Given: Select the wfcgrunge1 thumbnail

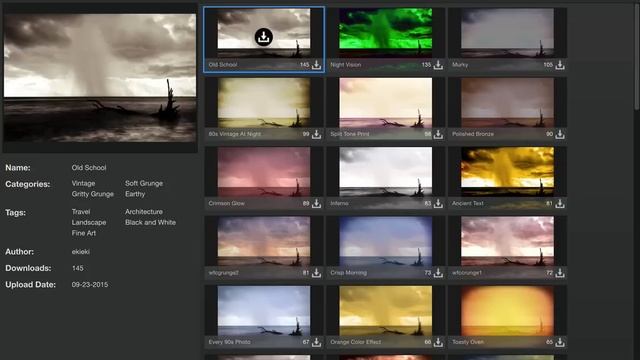Looking at the screenshot, I should (507, 241).
